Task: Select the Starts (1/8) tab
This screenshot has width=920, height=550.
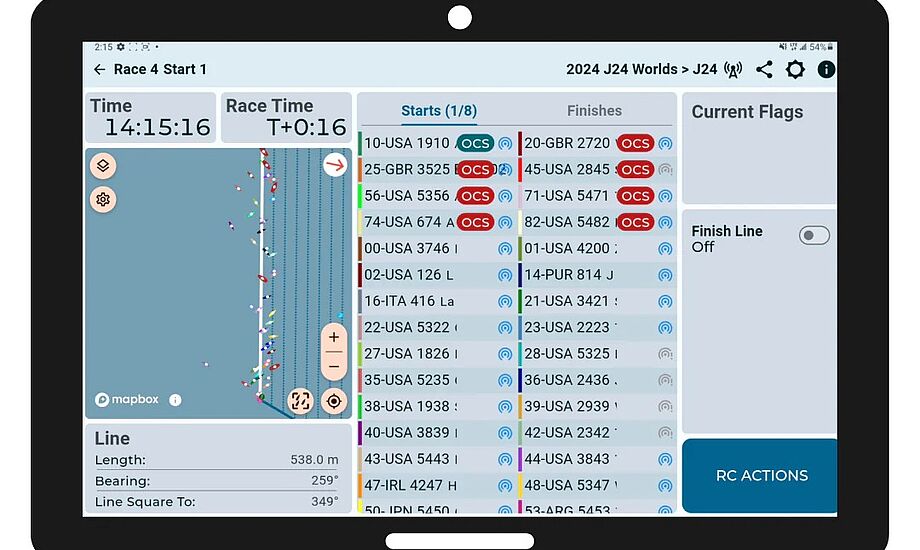Action: [x=439, y=111]
